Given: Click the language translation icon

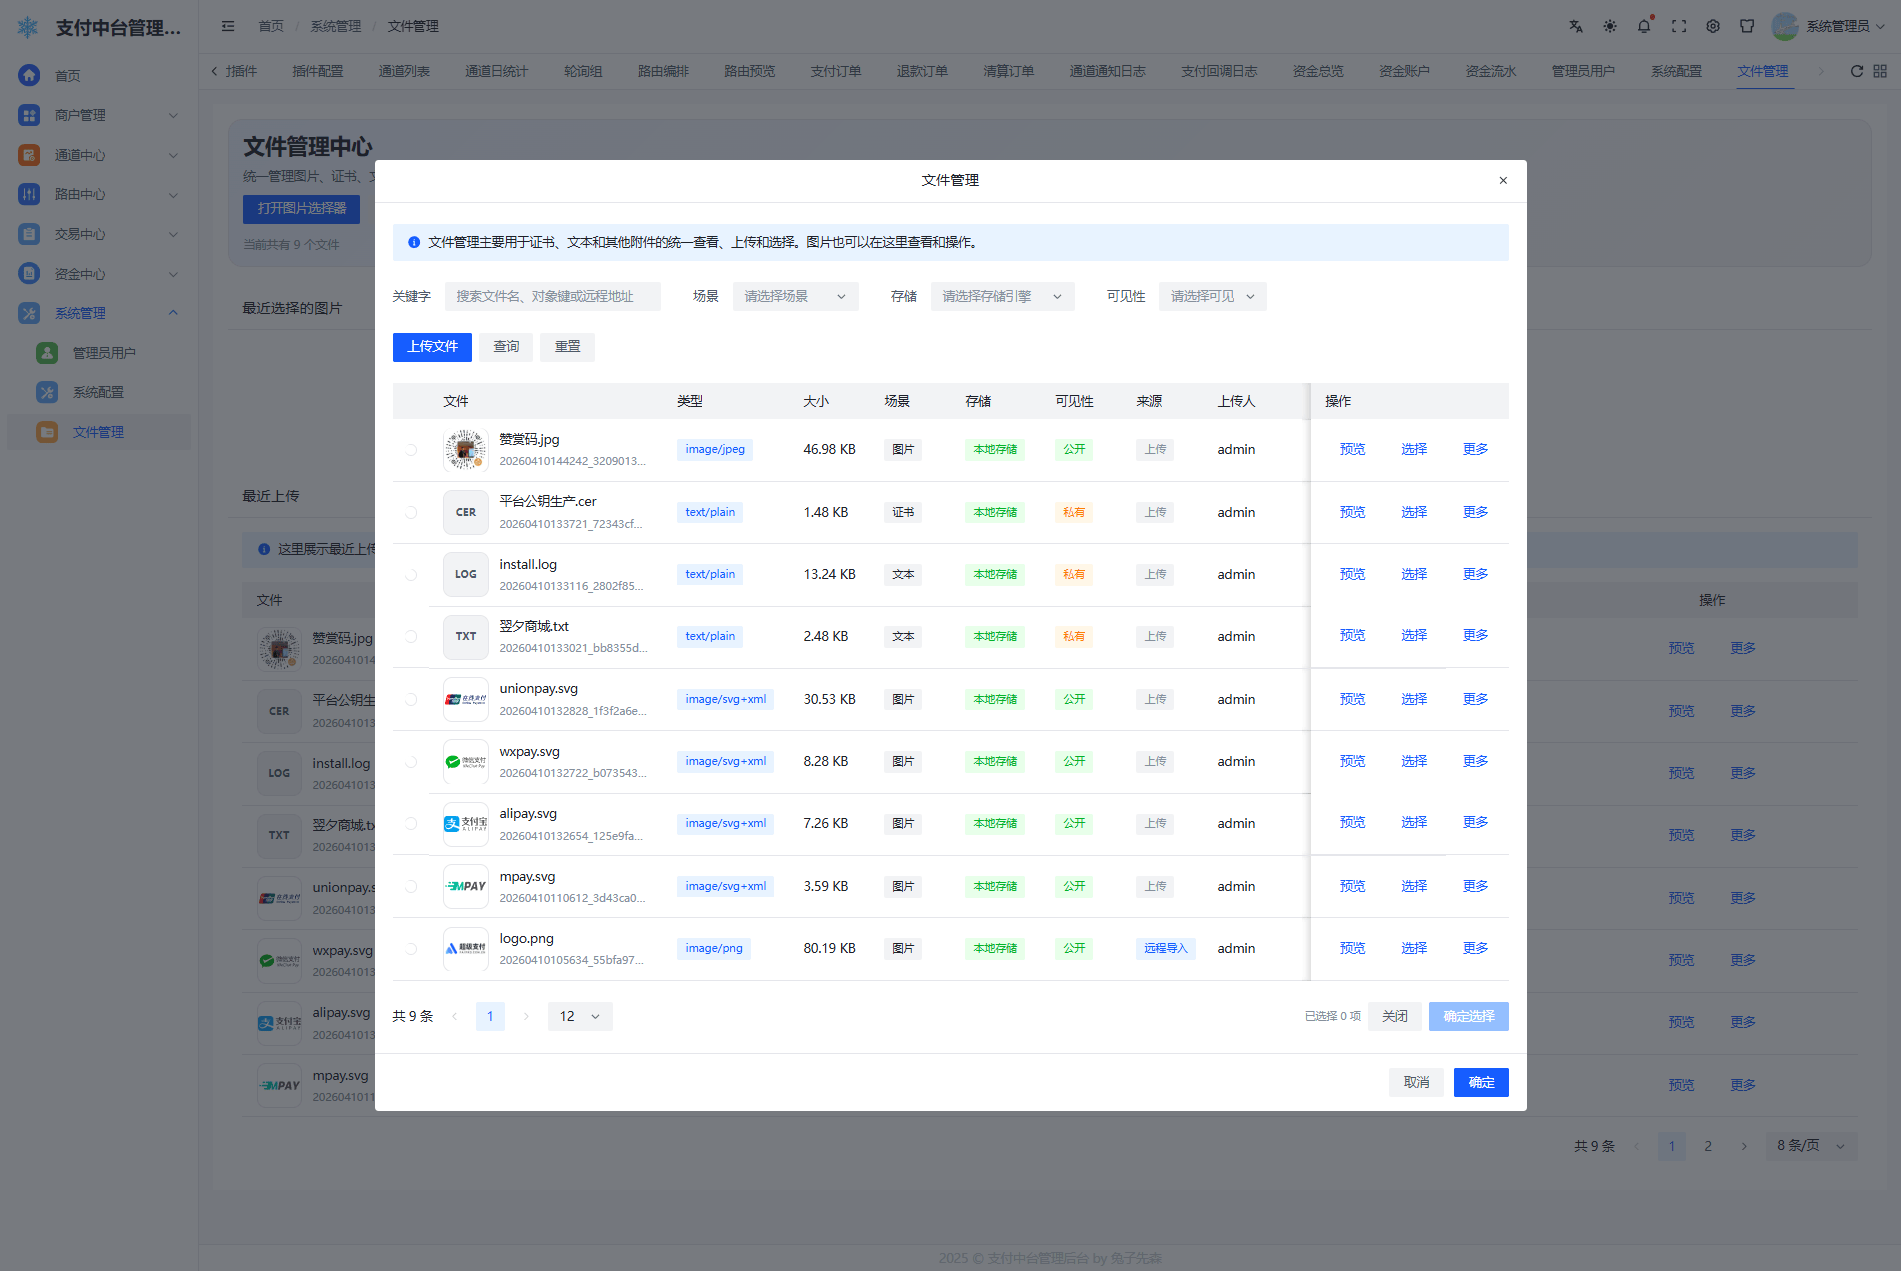Looking at the screenshot, I should pos(1576,27).
